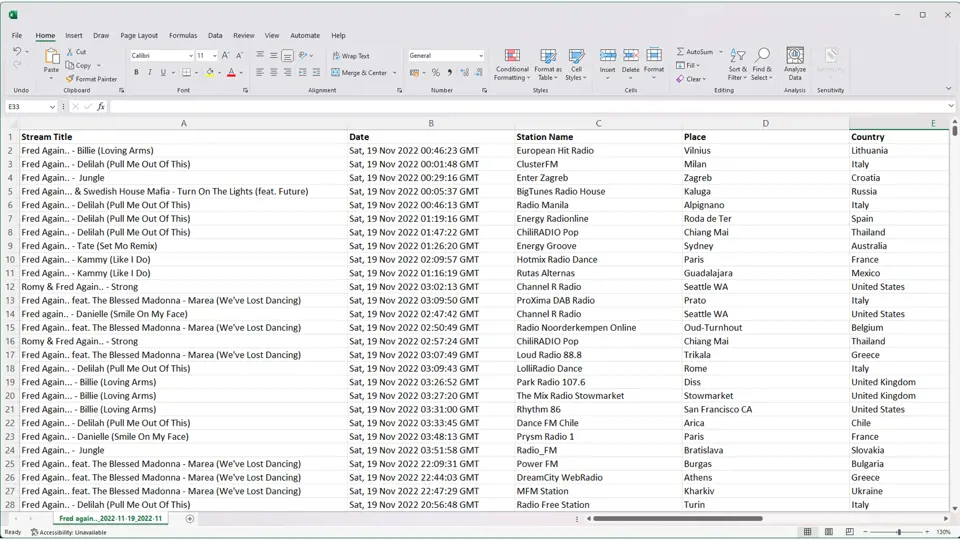The width and height of the screenshot is (960, 540).
Task: Apply the yellow Fill Color
Action: [x=210, y=72]
